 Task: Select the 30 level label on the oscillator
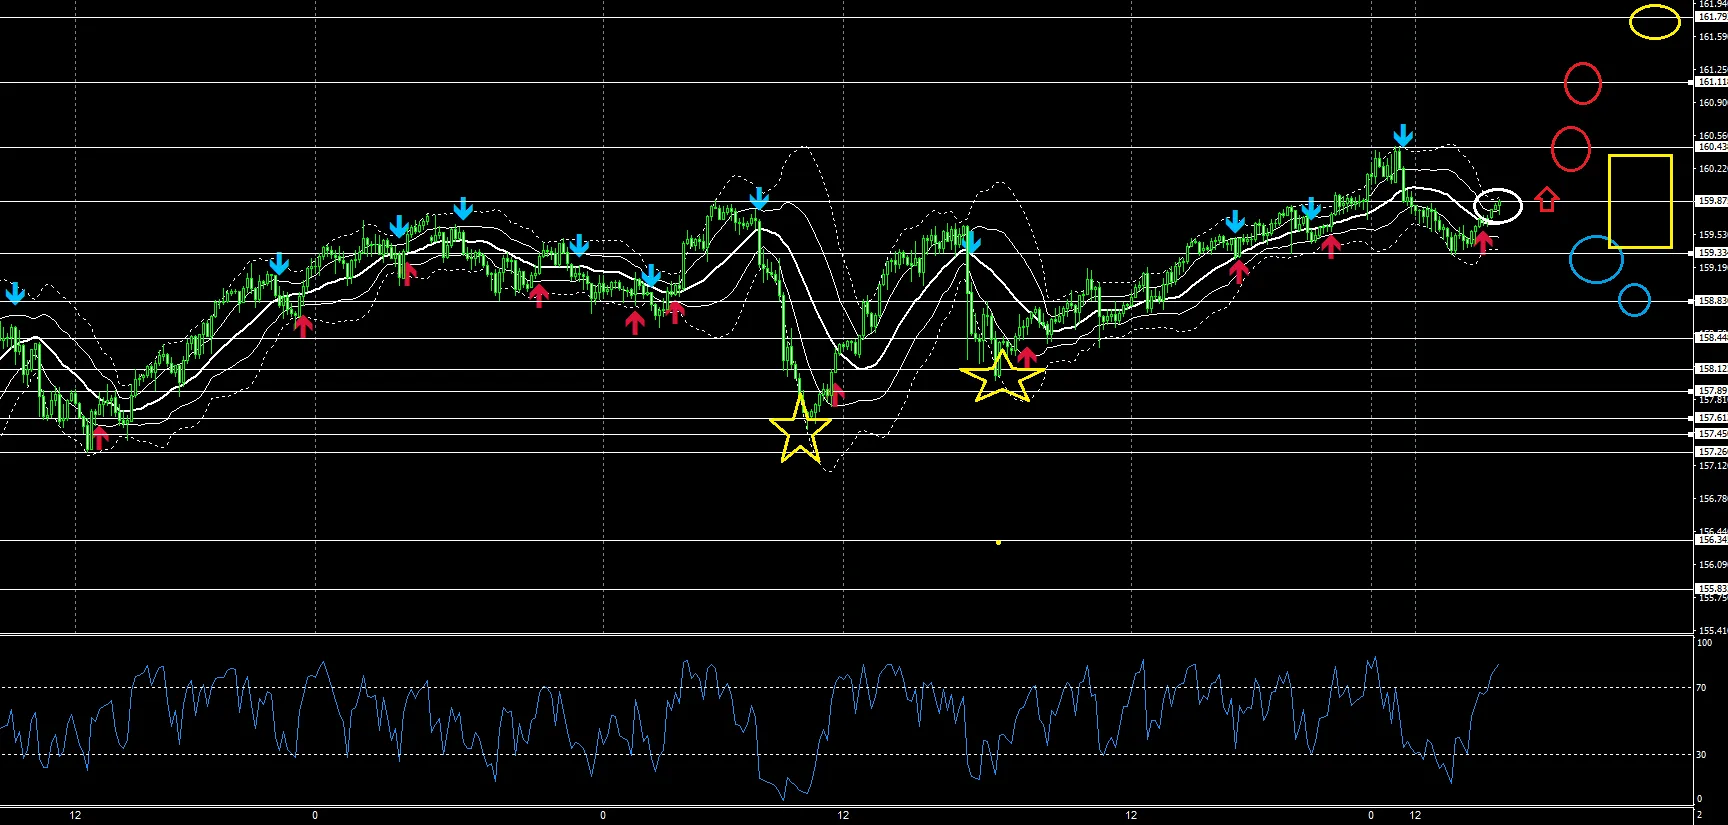coord(1702,755)
